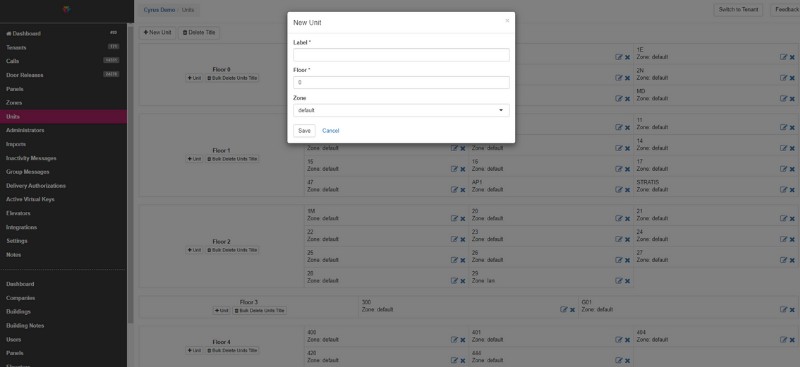Edit unit 20

tap(618, 218)
